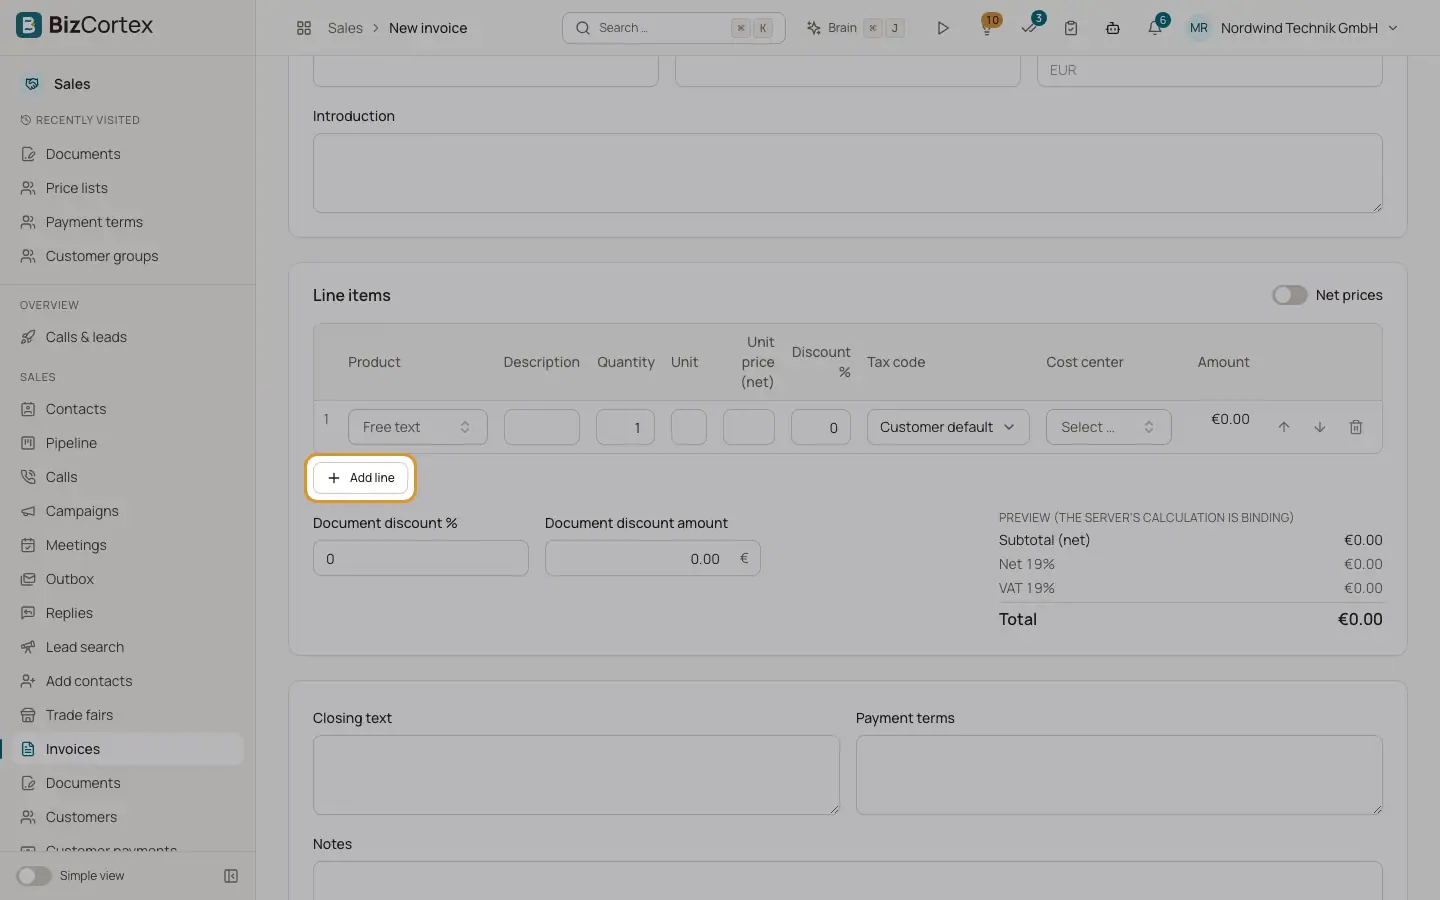The width and height of the screenshot is (1440, 900).
Task: Open Campaigns in the sidebar
Action: (82, 511)
